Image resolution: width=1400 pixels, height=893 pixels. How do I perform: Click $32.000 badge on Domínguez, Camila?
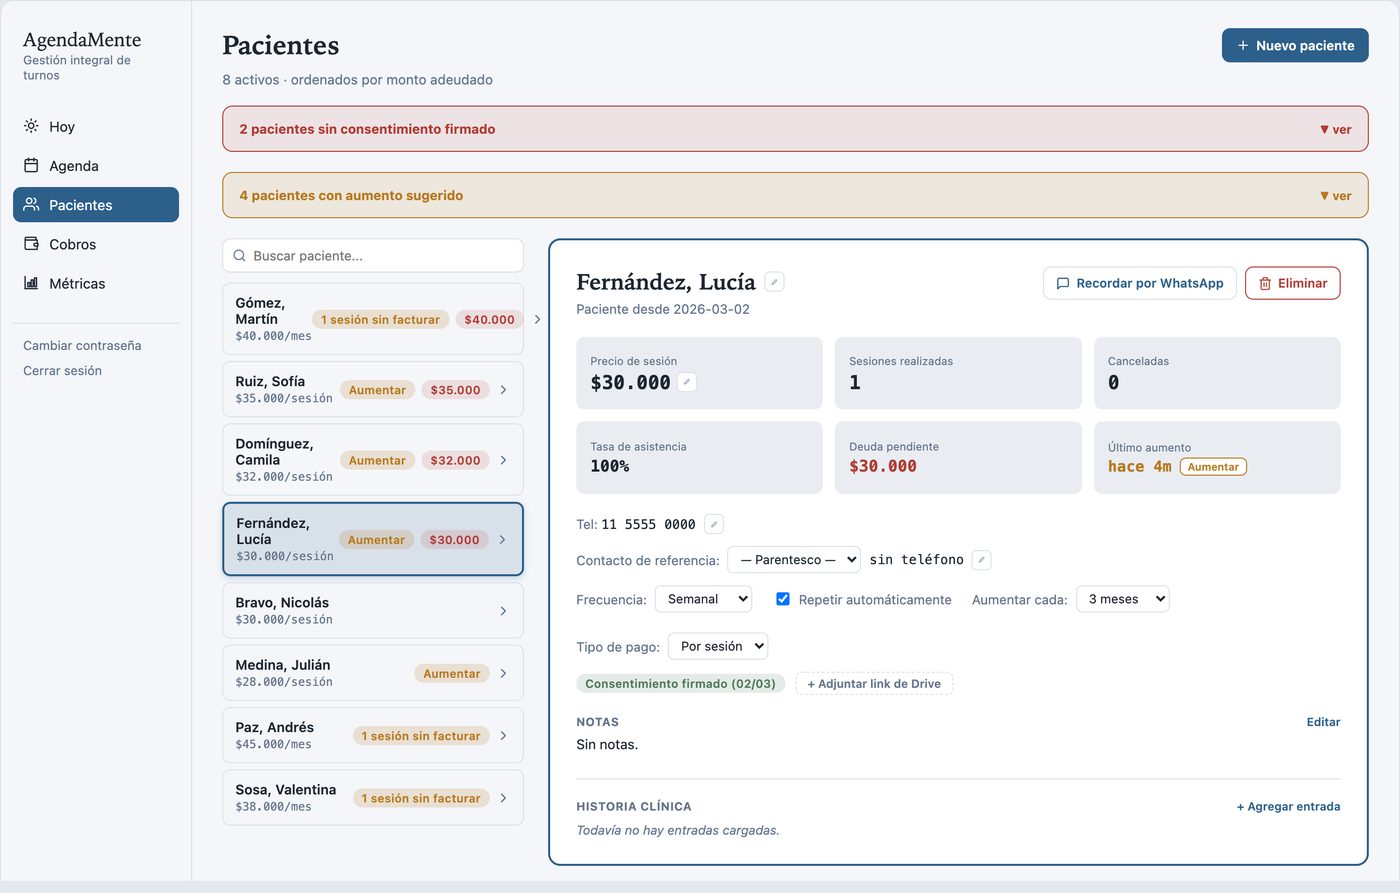click(455, 460)
